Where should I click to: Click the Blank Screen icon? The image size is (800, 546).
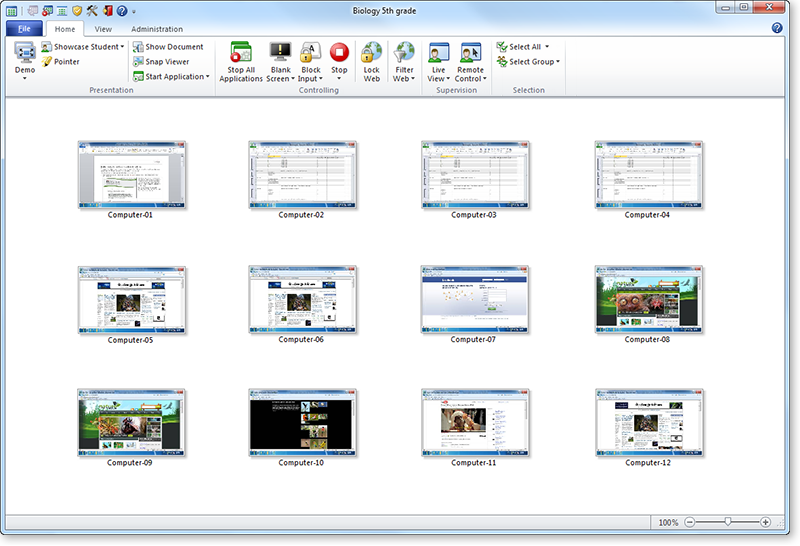tap(280, 54)
